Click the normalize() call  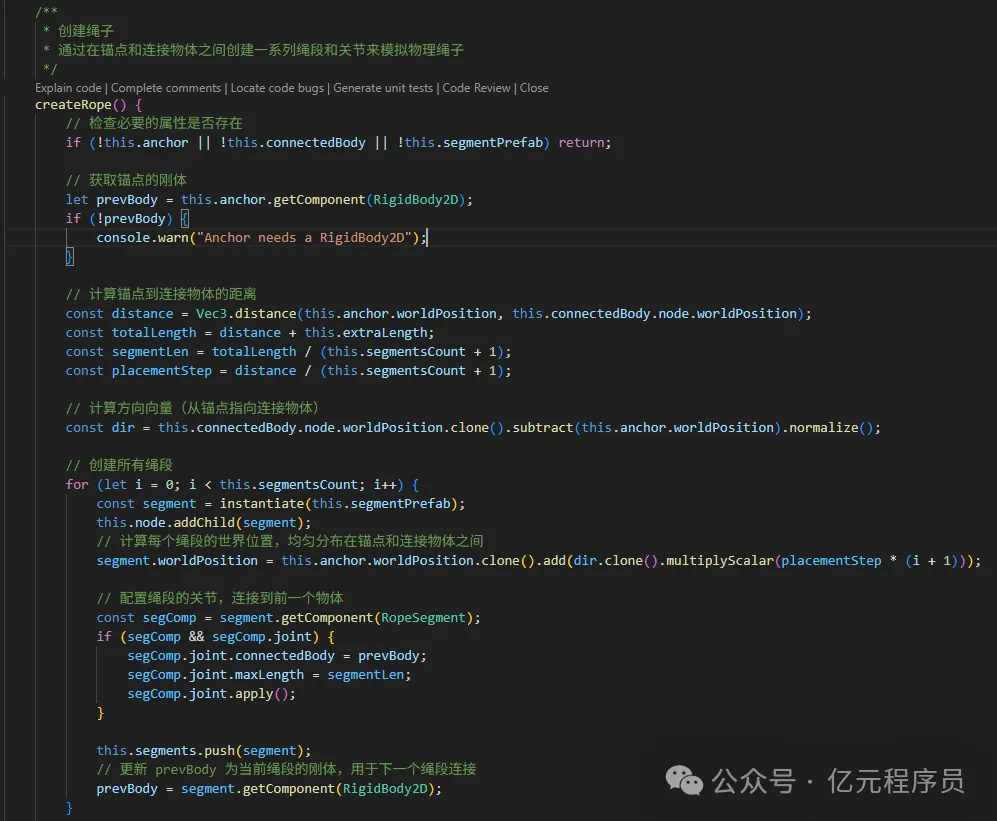pyautogui.click(x=832, y=428)
